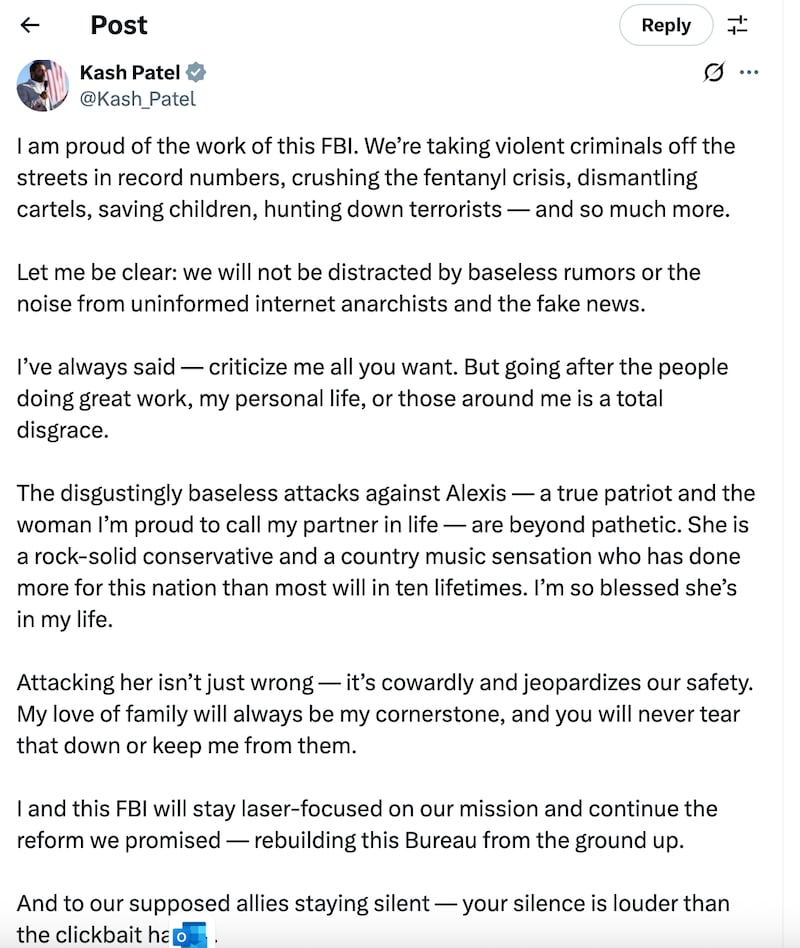This screenshot has width=800, height=948.
Task: Open the @Kash_Patel handle link
Action: coord(138,98)
